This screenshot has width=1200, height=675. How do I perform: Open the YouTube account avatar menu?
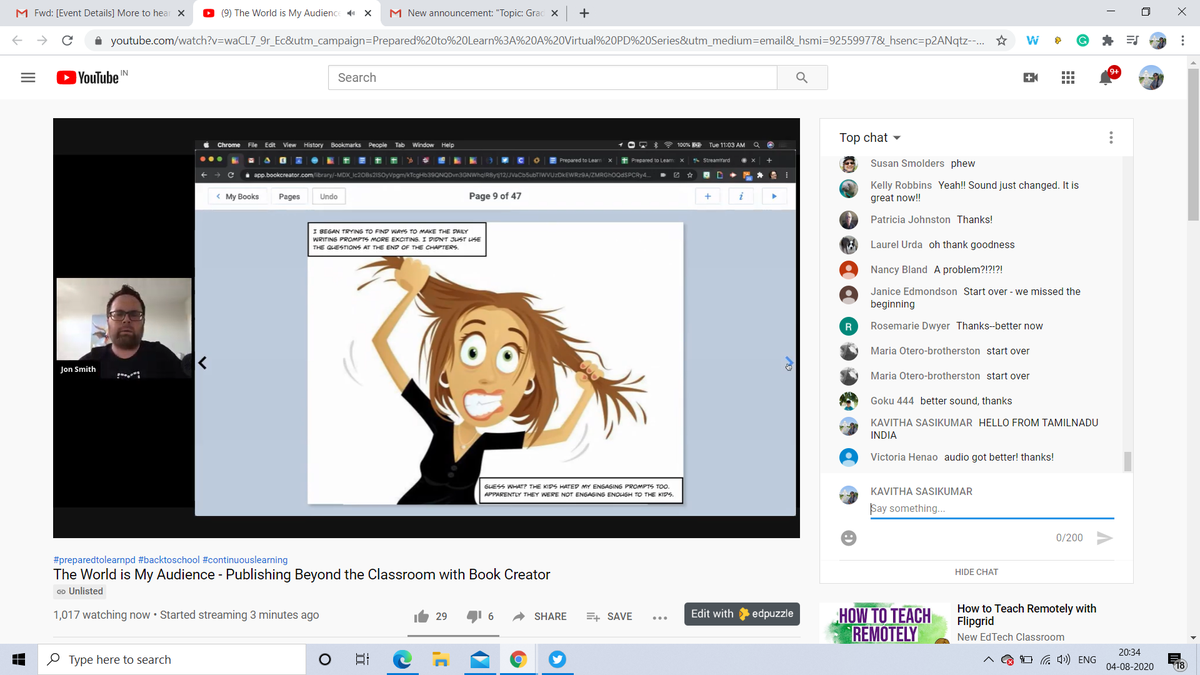(x=1153, y=77)
